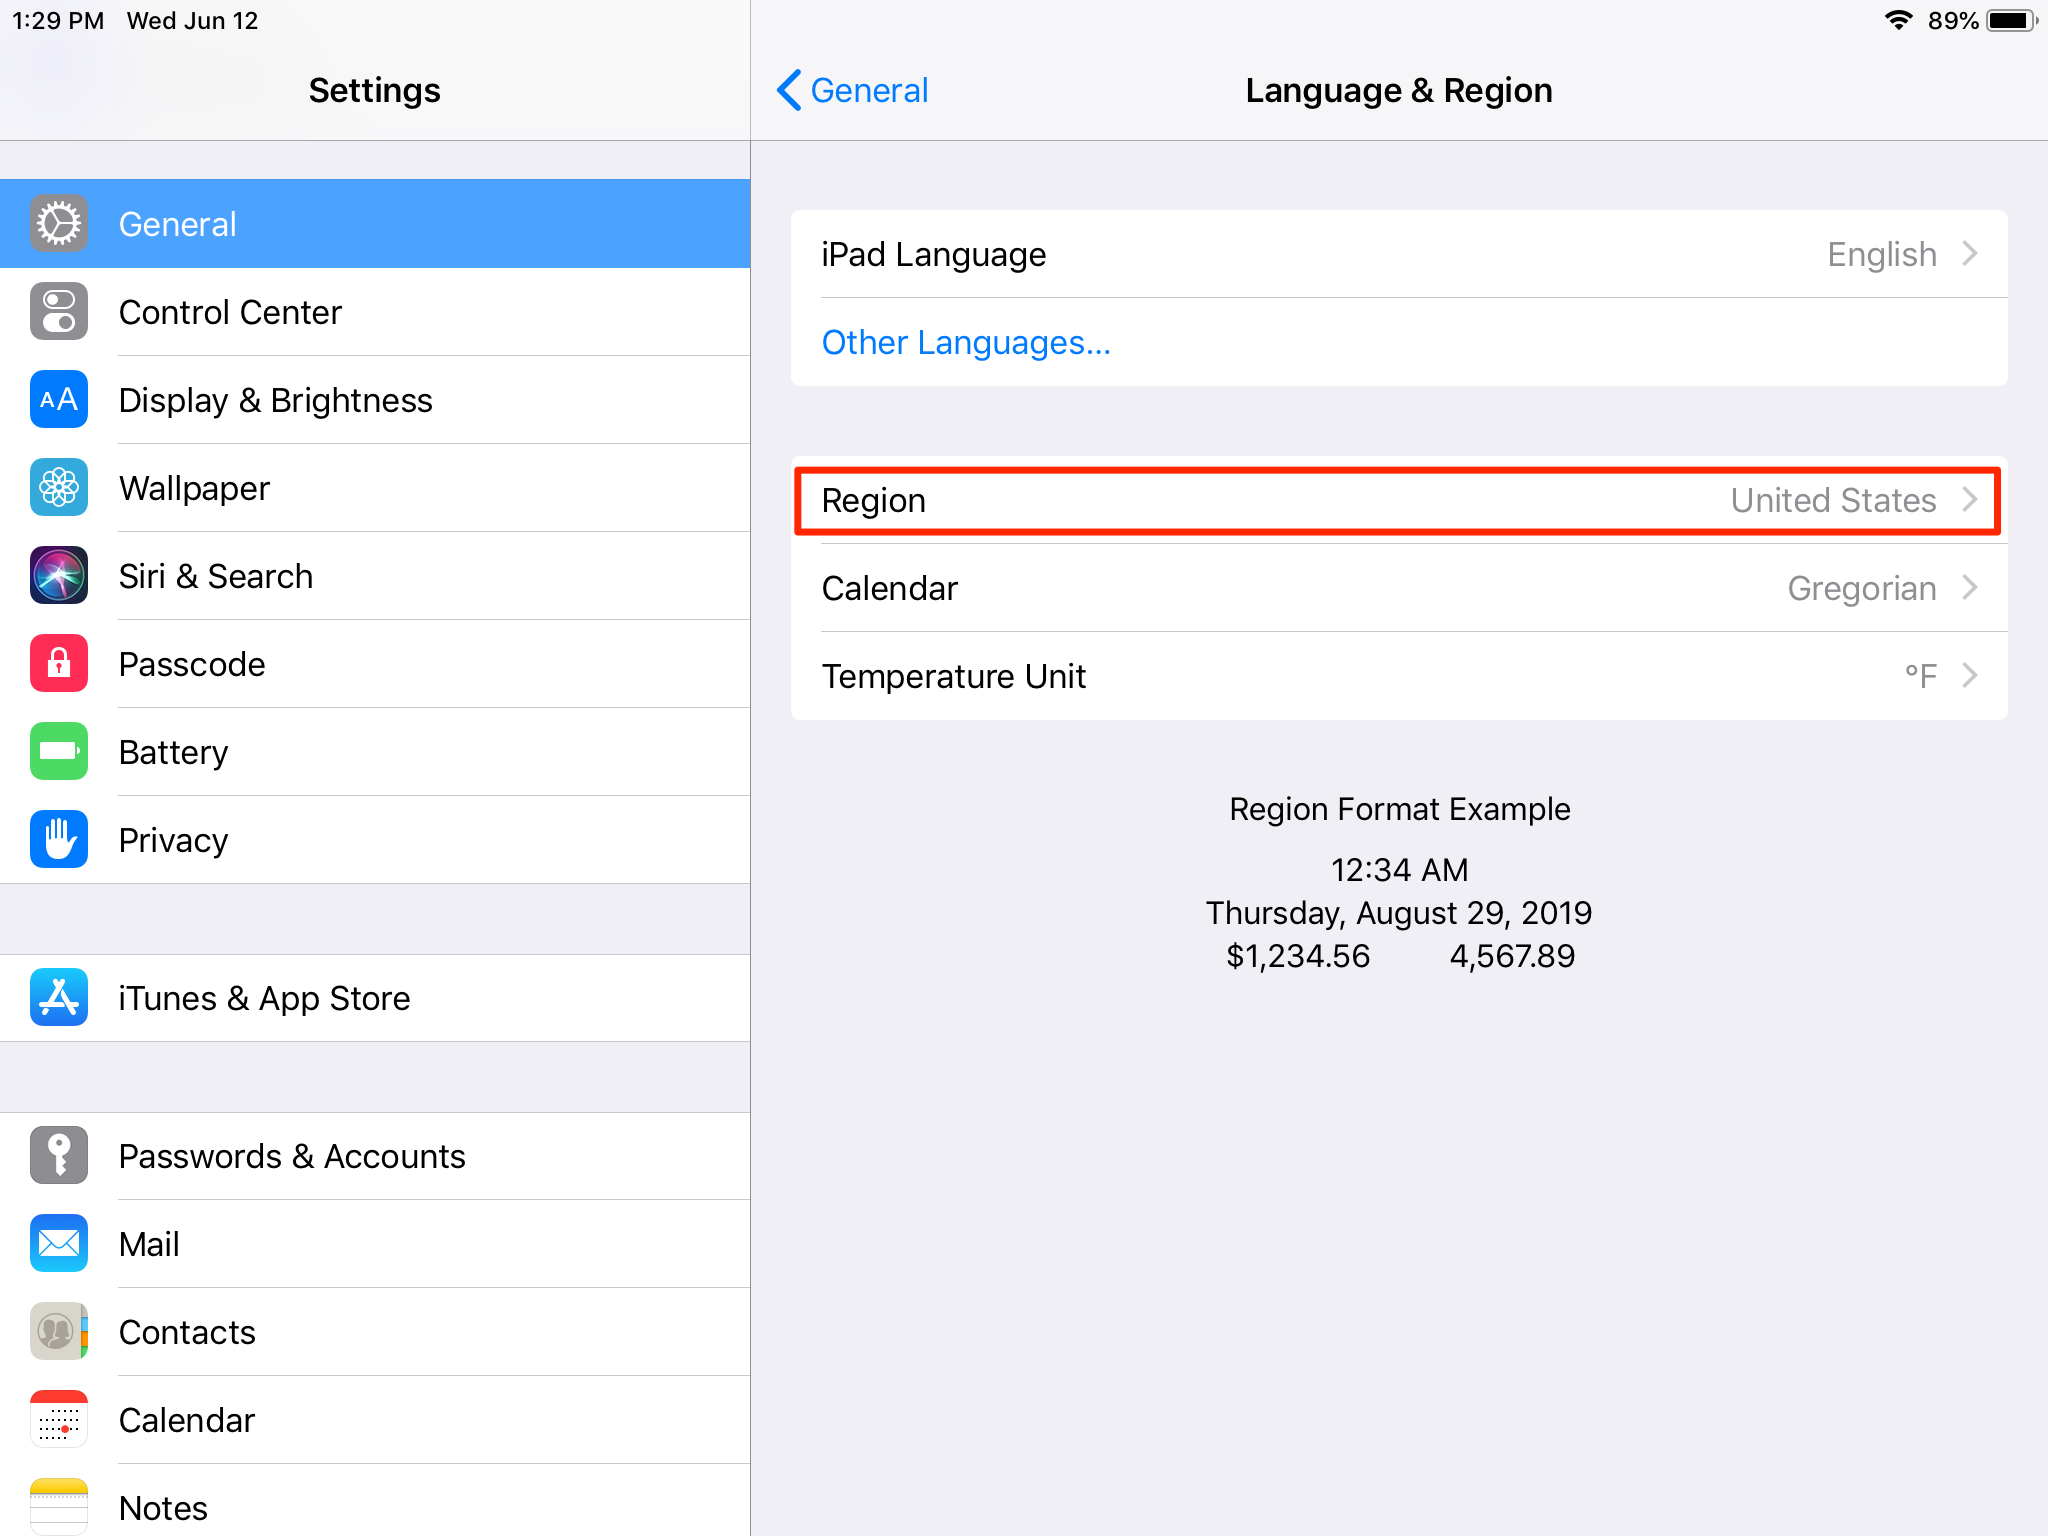Open Region setting row
Viewport: 2048px width, 1536px height.
[1399, 500]
